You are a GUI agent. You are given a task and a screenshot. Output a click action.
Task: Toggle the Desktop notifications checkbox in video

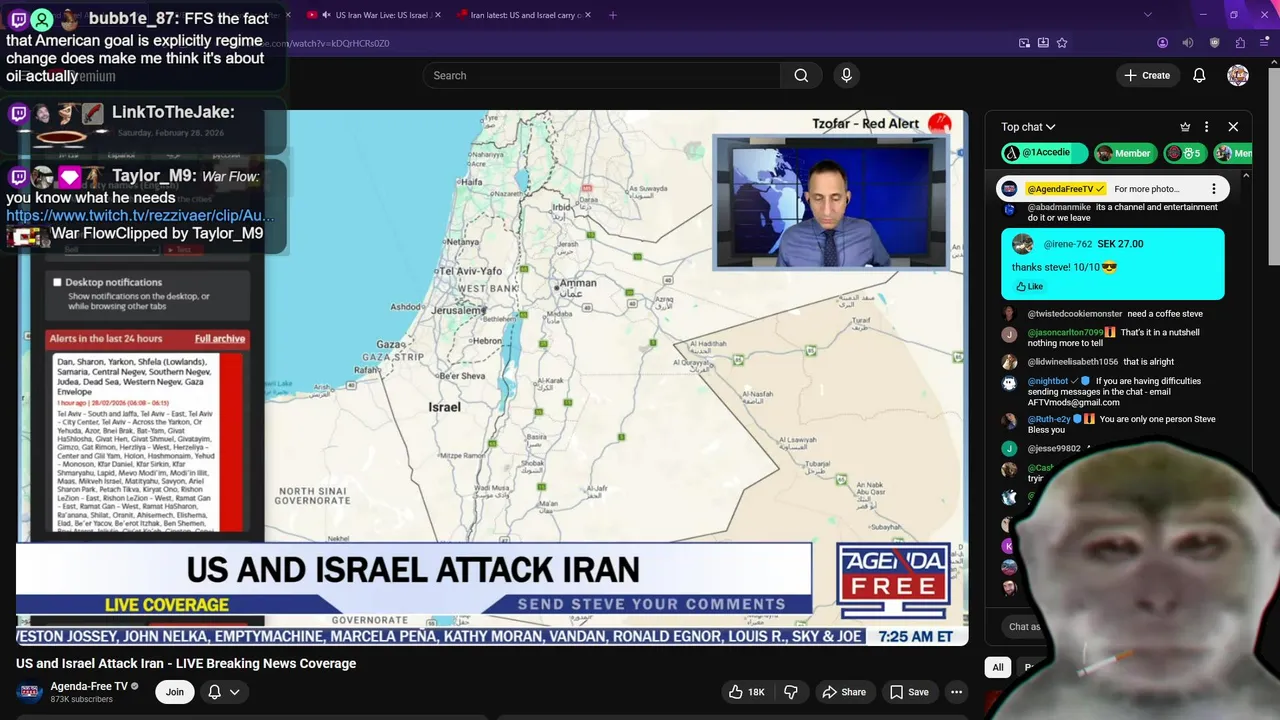pyautogui.click(x=57, y=283)
